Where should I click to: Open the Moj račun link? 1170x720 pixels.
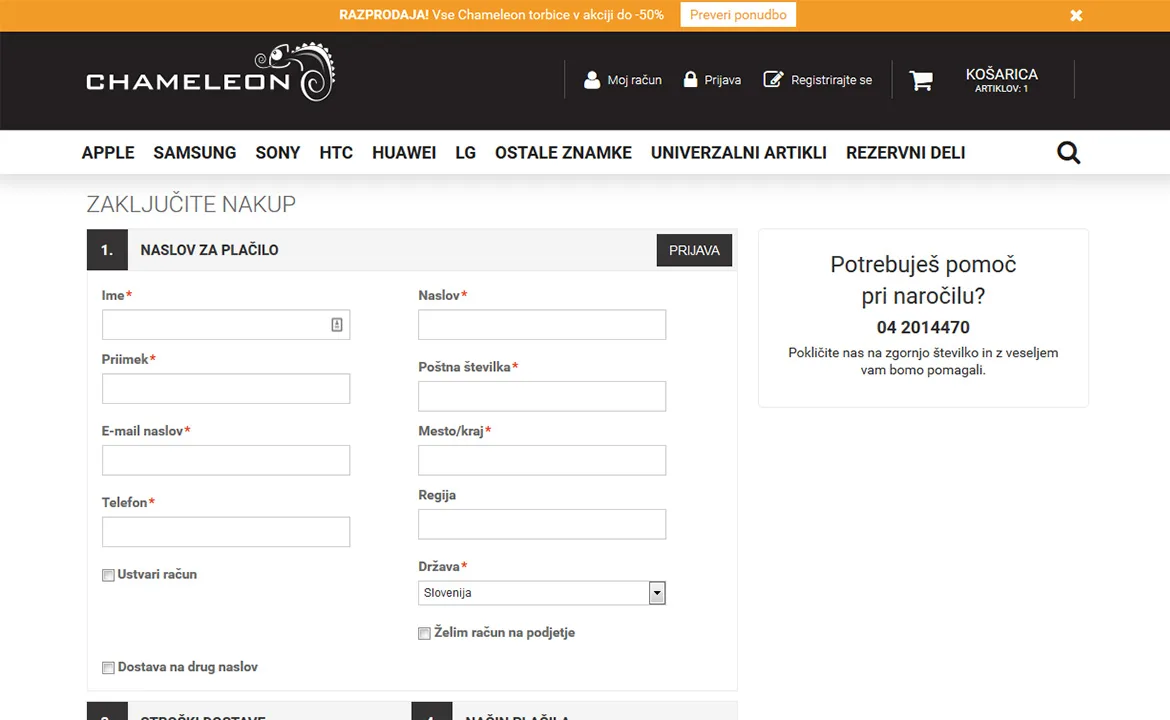click(634, 80)
